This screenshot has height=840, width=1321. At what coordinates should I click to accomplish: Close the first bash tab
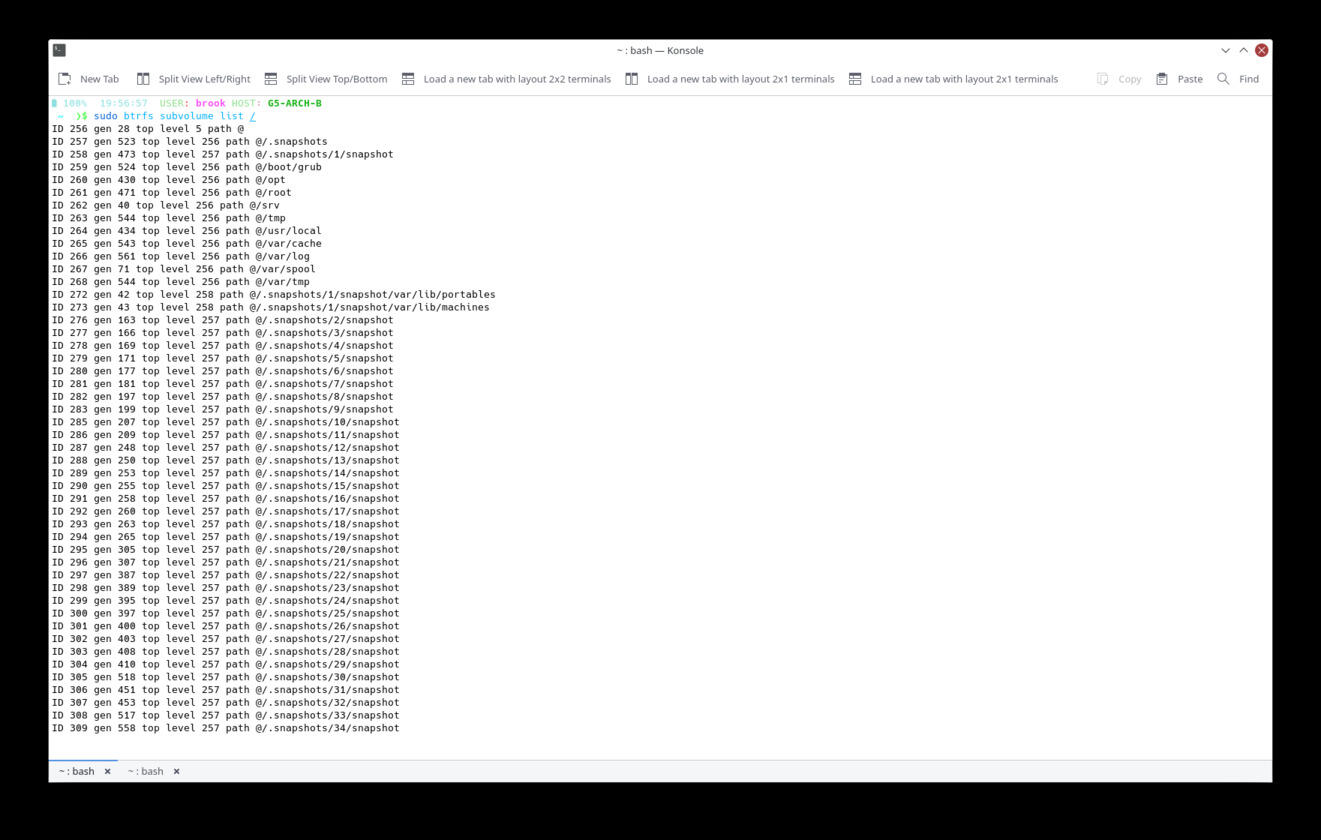[x=108, y=771]
